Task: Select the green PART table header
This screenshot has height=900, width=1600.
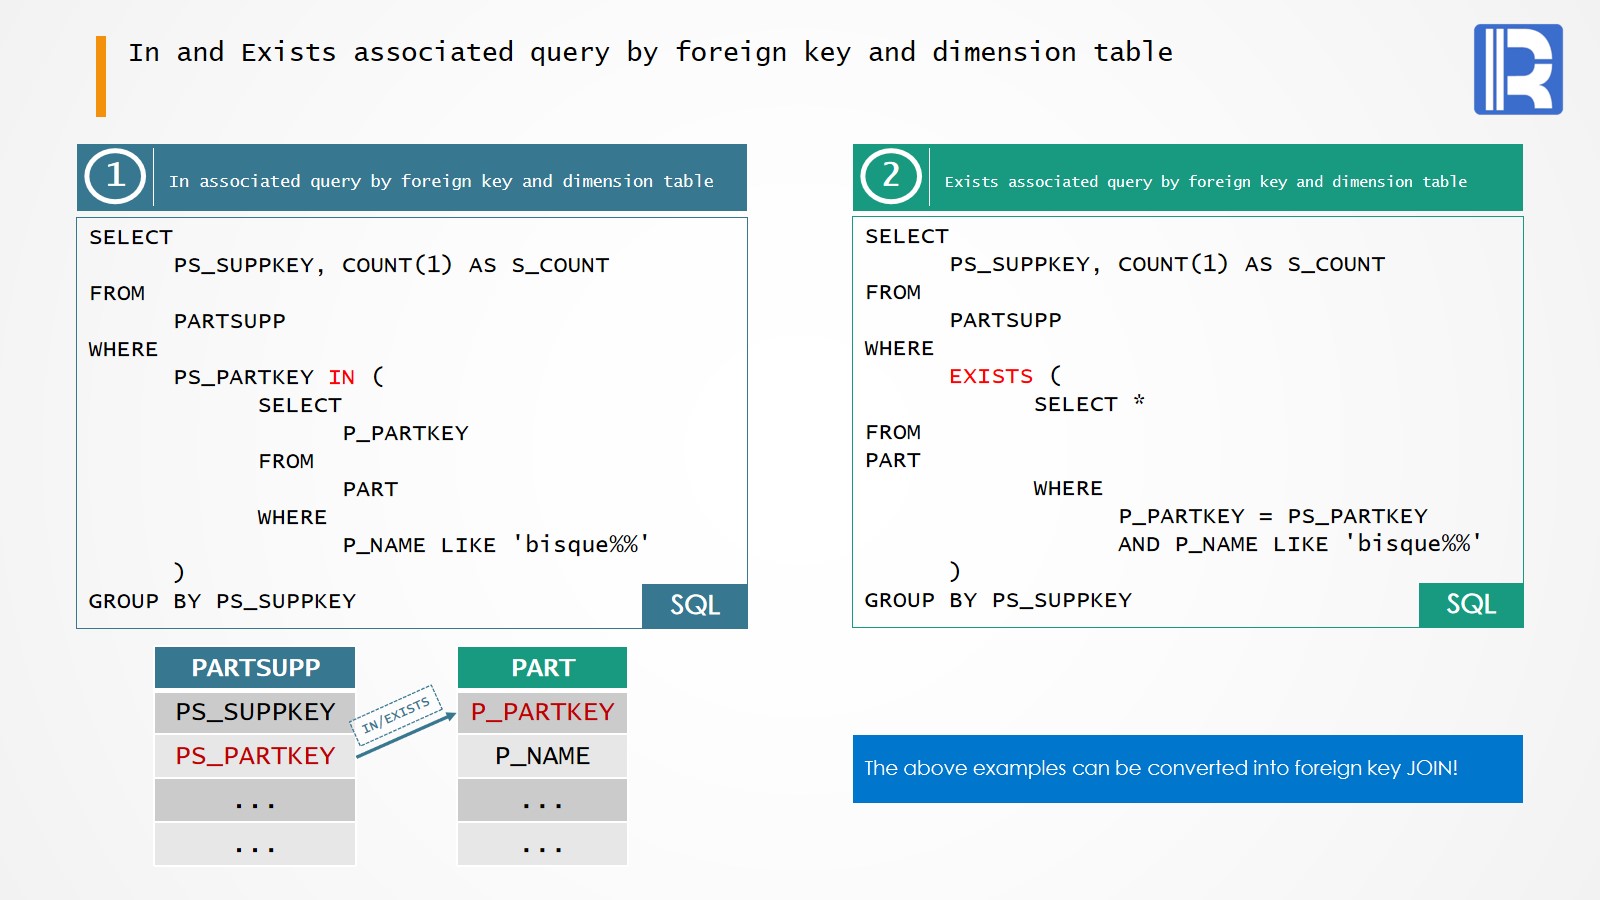Action: [542, 668]
